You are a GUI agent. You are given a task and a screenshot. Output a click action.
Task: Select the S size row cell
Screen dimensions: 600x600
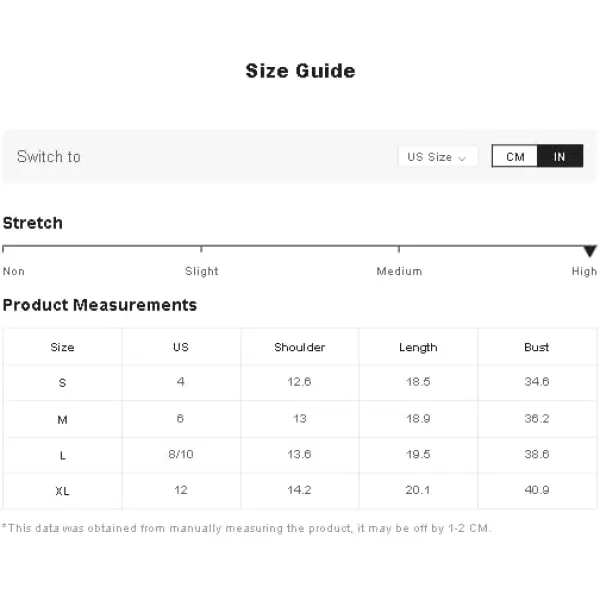tap(62, 383)
